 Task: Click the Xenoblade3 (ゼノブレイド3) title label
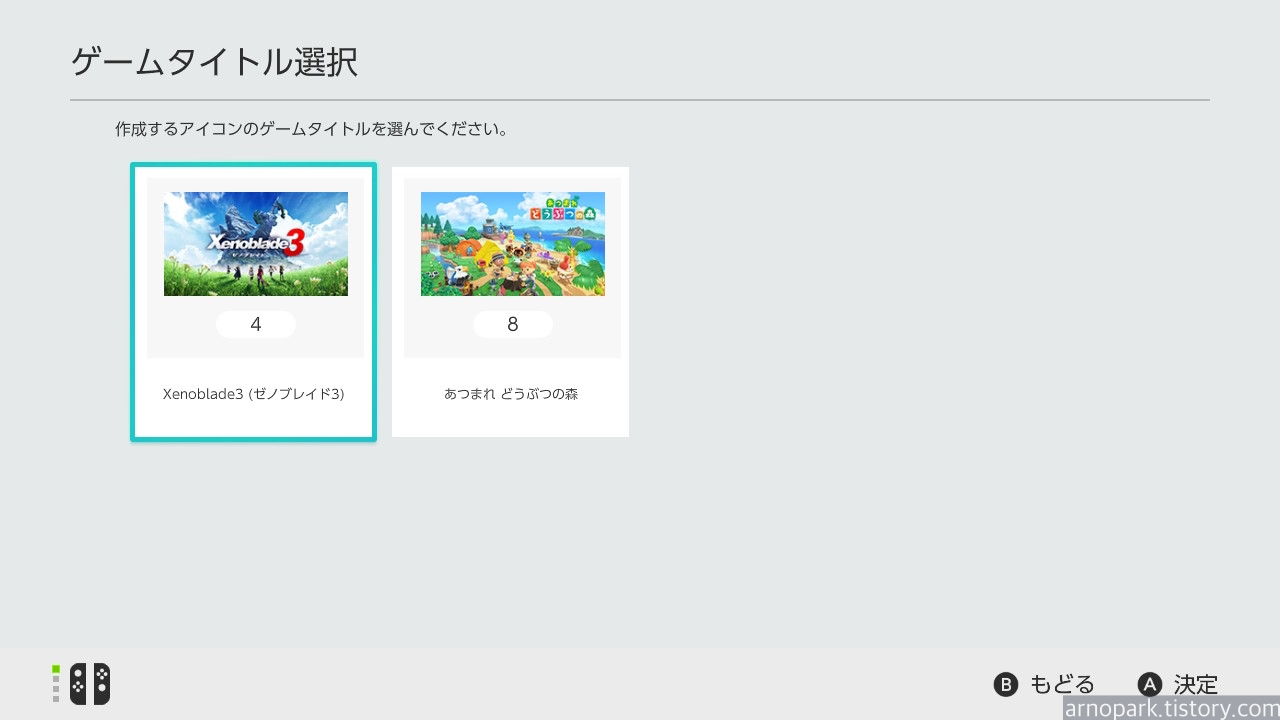(253, 394)
